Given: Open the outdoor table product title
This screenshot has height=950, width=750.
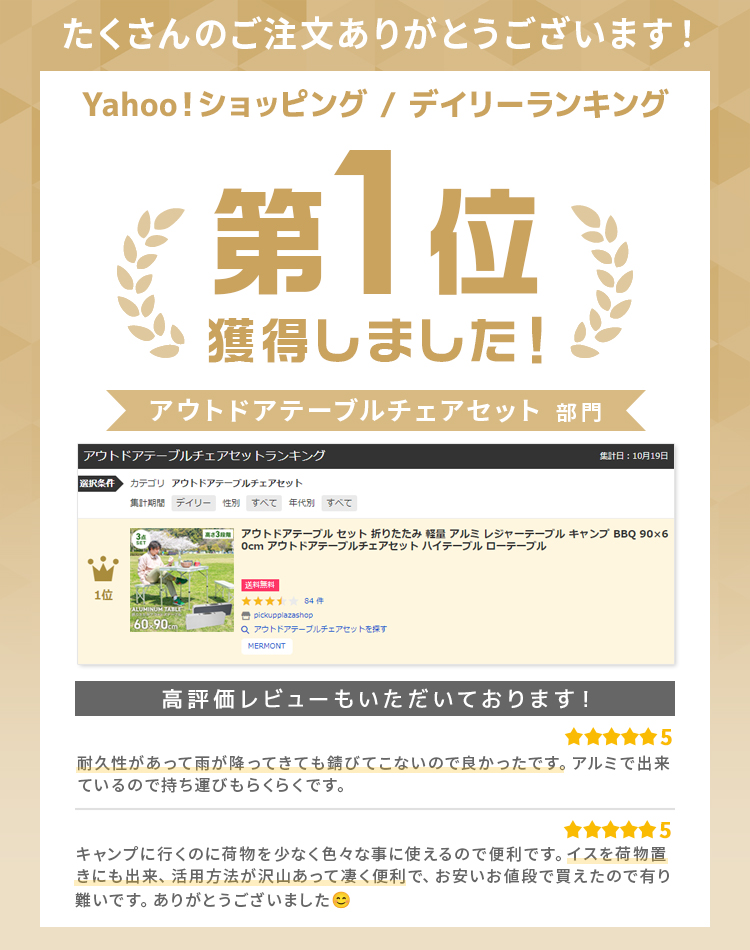Looking at the screenshot, I should click(454, 540).
